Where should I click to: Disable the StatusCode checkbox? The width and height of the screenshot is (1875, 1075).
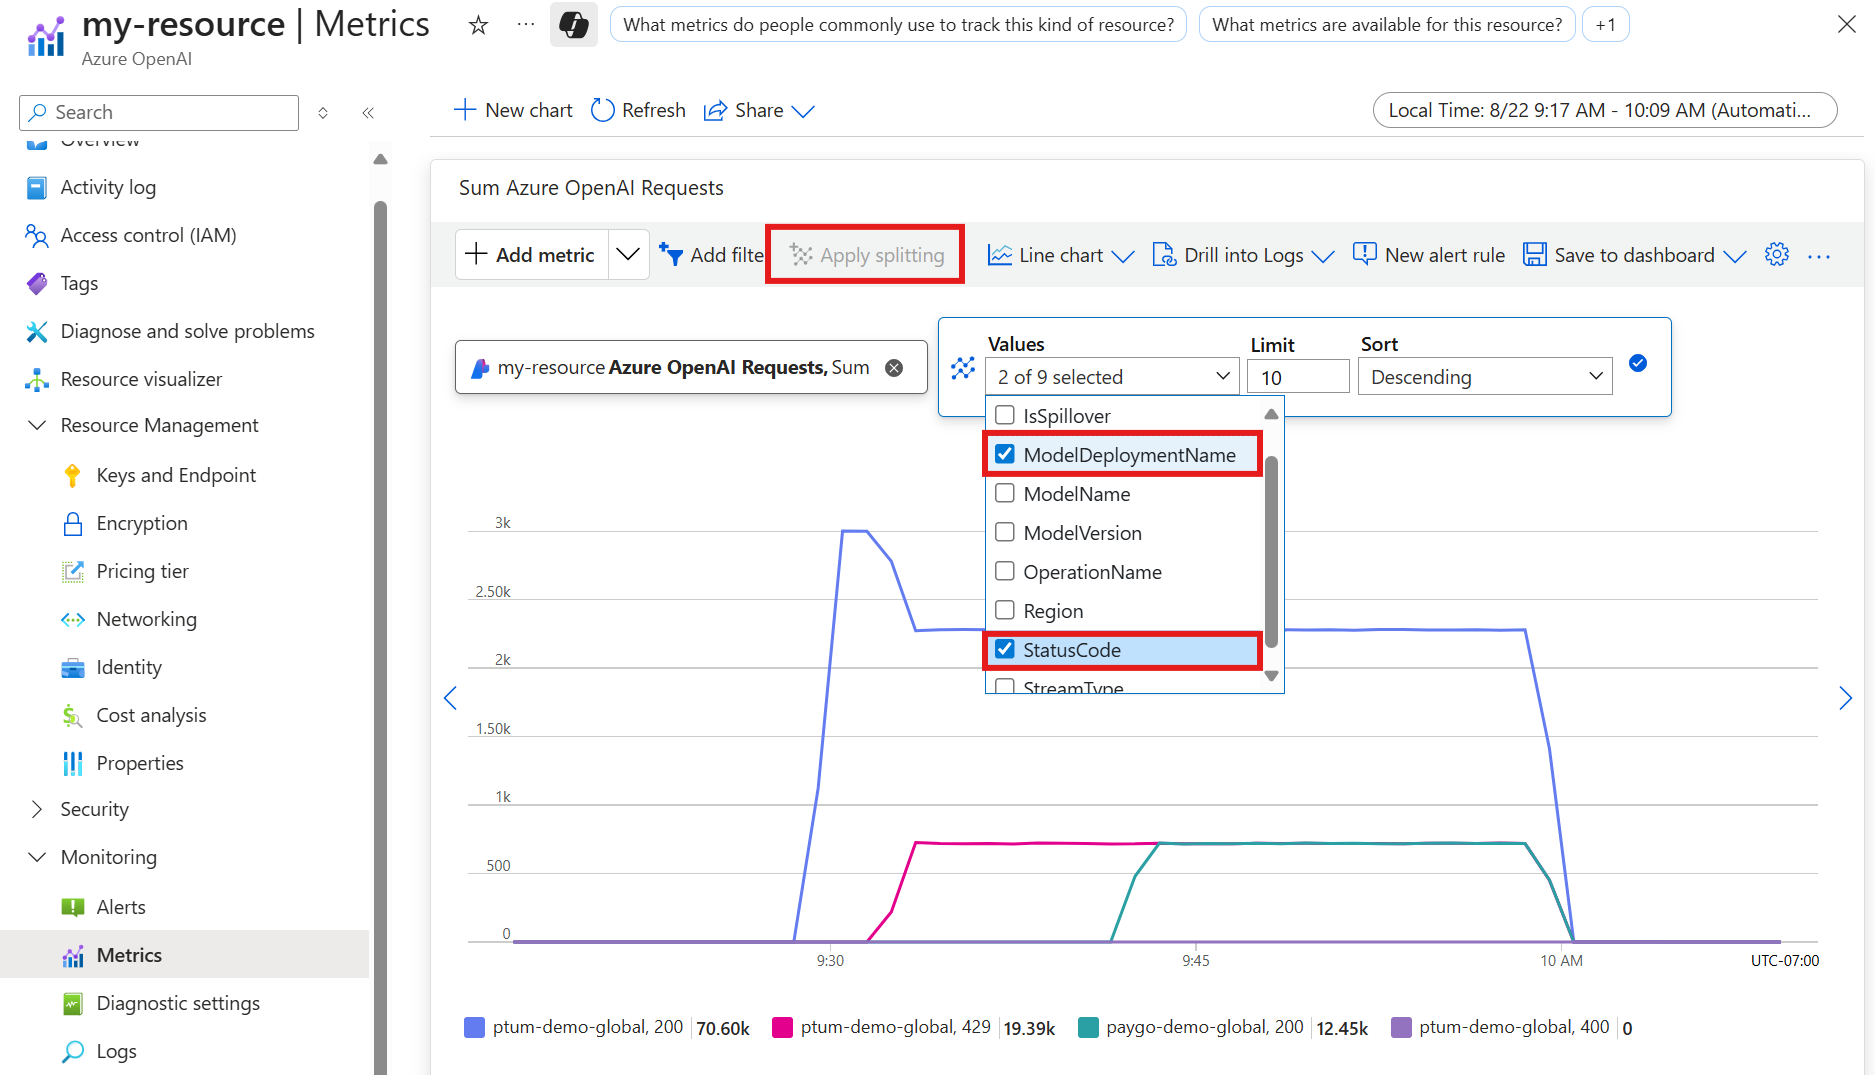[x=1005, y=649]
